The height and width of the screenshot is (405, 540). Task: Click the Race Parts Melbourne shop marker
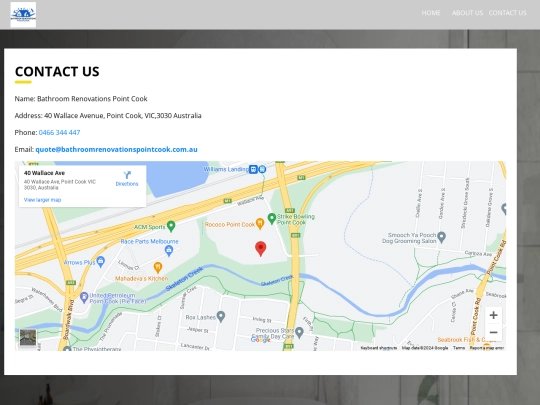tap(169, 251)
